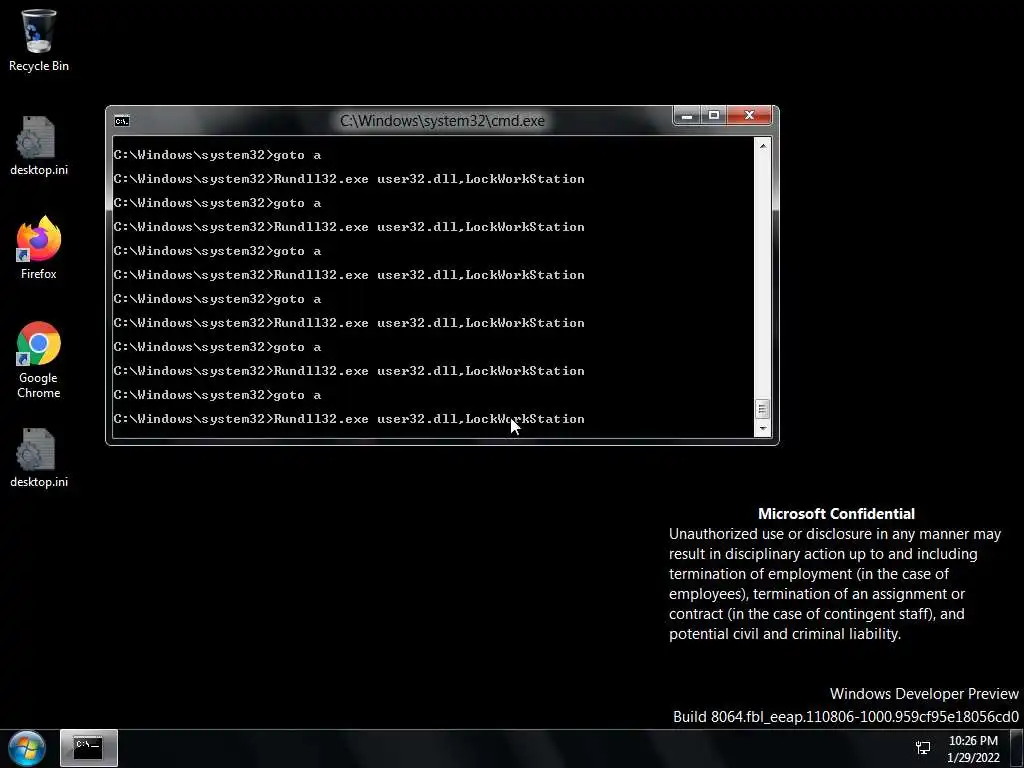Open the Recycle Bin desktop icon
The width and height of the screenshot is (1024, 768).
(39, 40)
